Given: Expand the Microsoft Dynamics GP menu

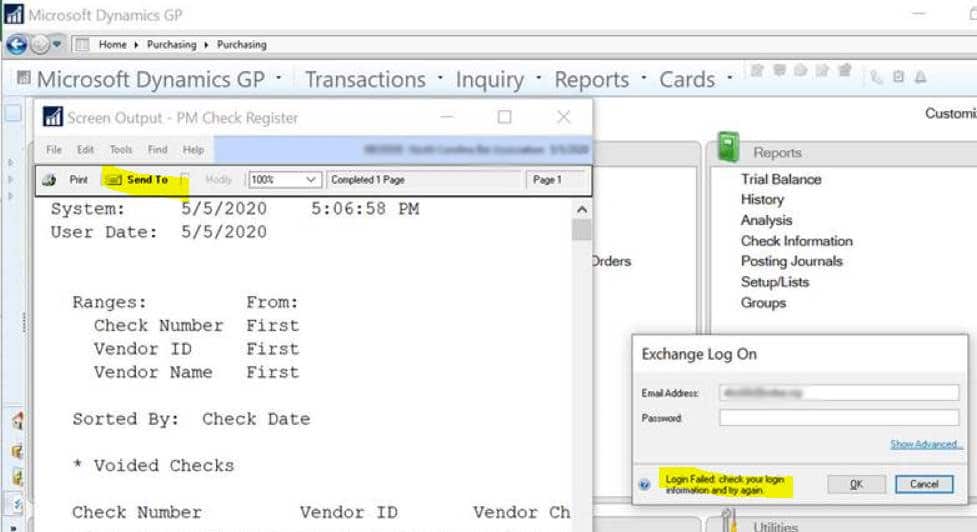Looking at the screenshot, I should pos(159,79).
